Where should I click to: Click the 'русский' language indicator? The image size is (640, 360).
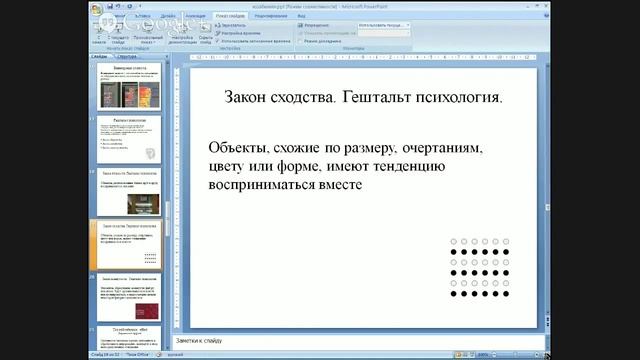pos(176,355)
